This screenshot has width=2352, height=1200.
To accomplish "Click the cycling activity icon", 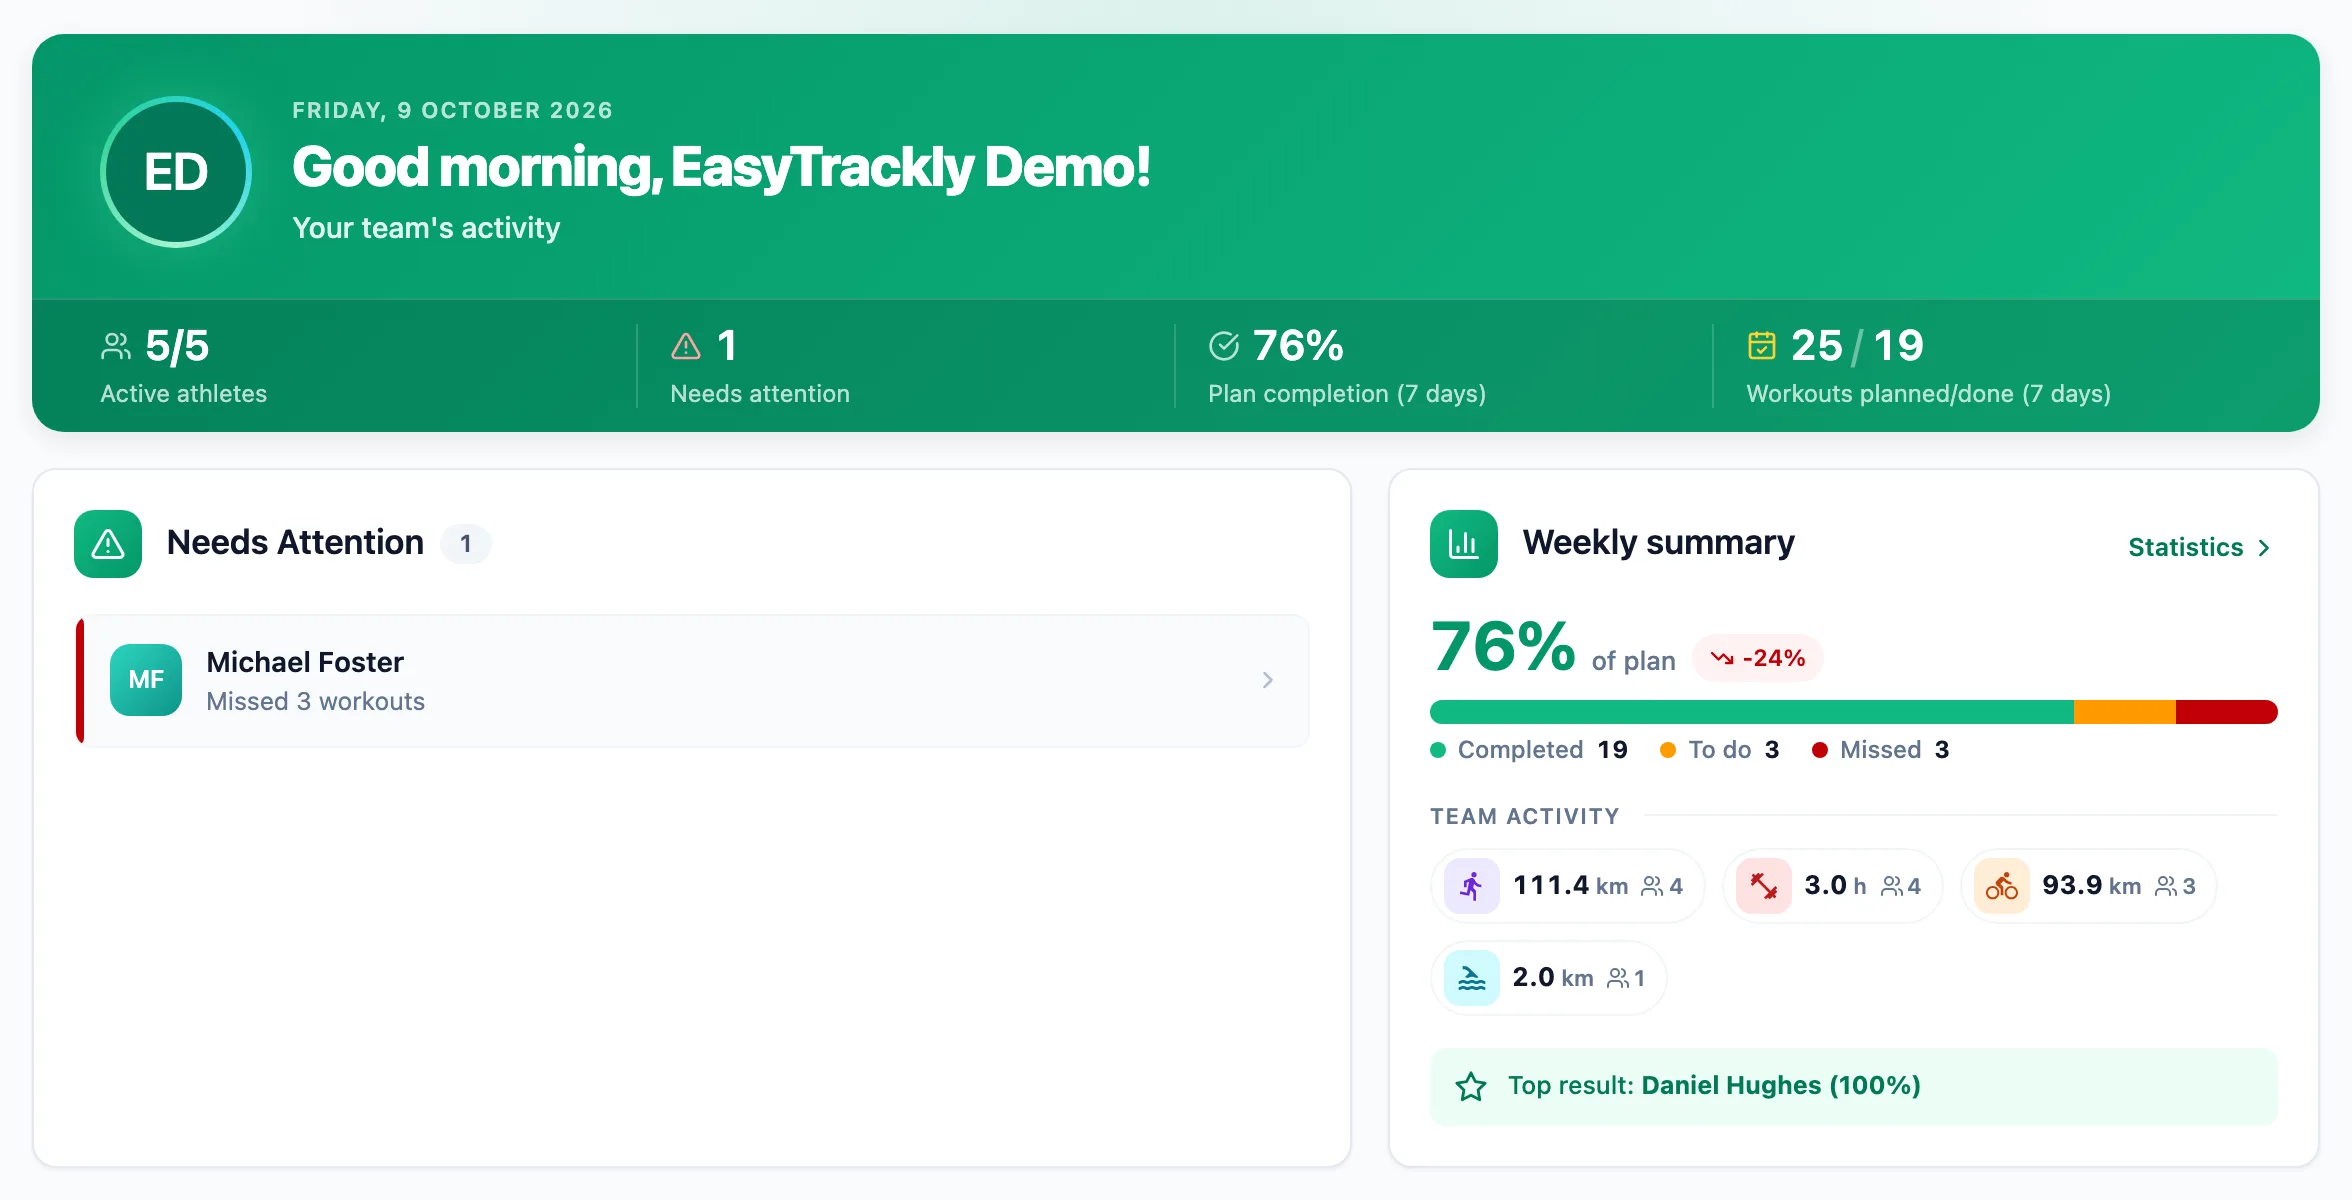I will 2002,886.
